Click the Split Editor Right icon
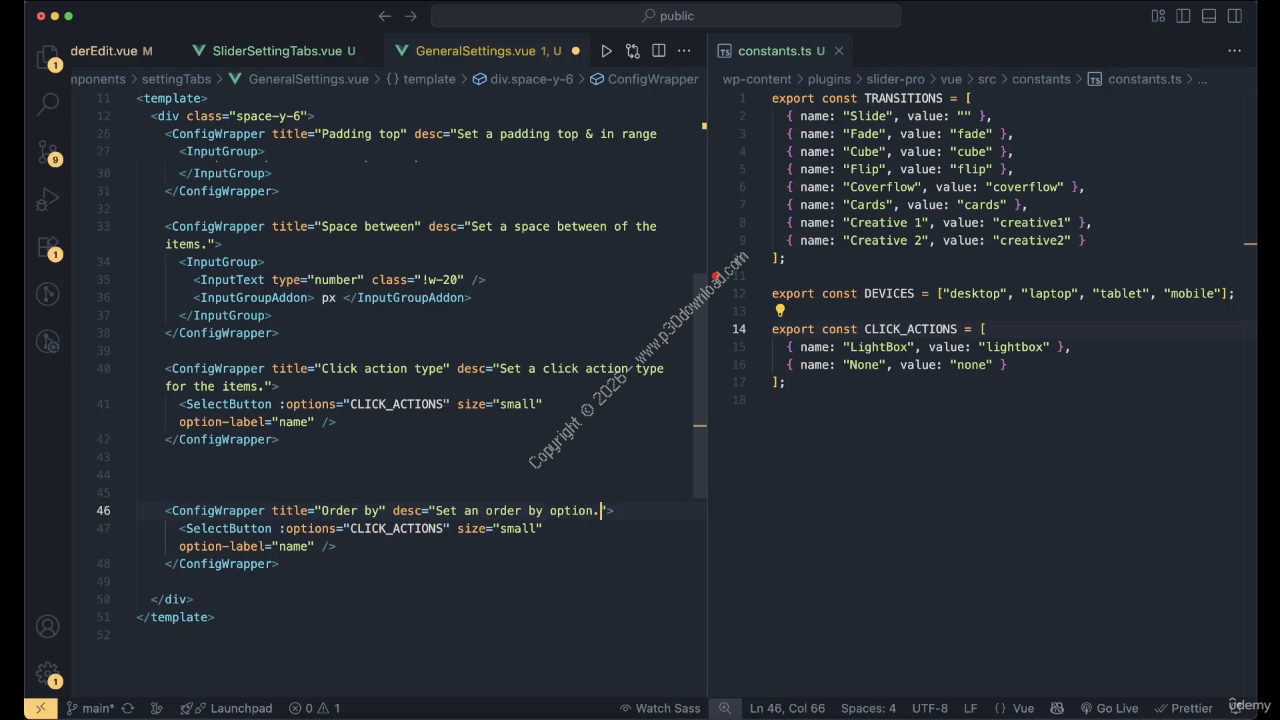 tap(658, 51)
